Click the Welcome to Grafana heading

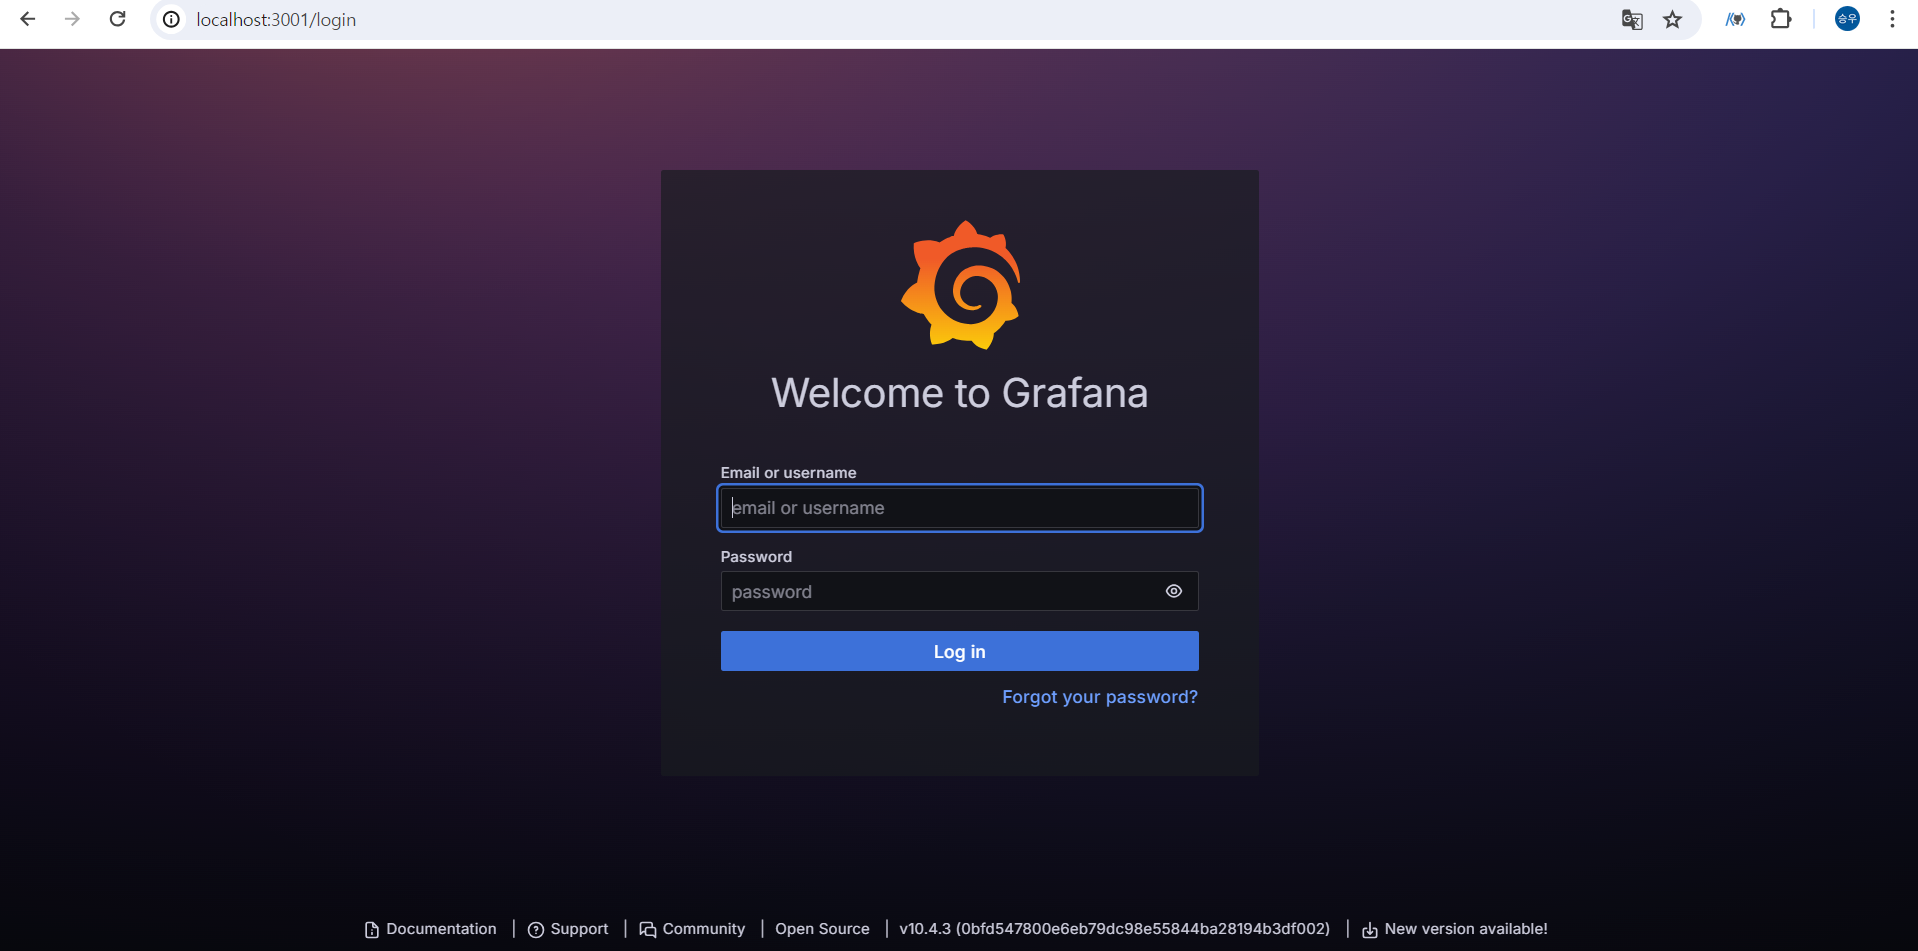960,393
